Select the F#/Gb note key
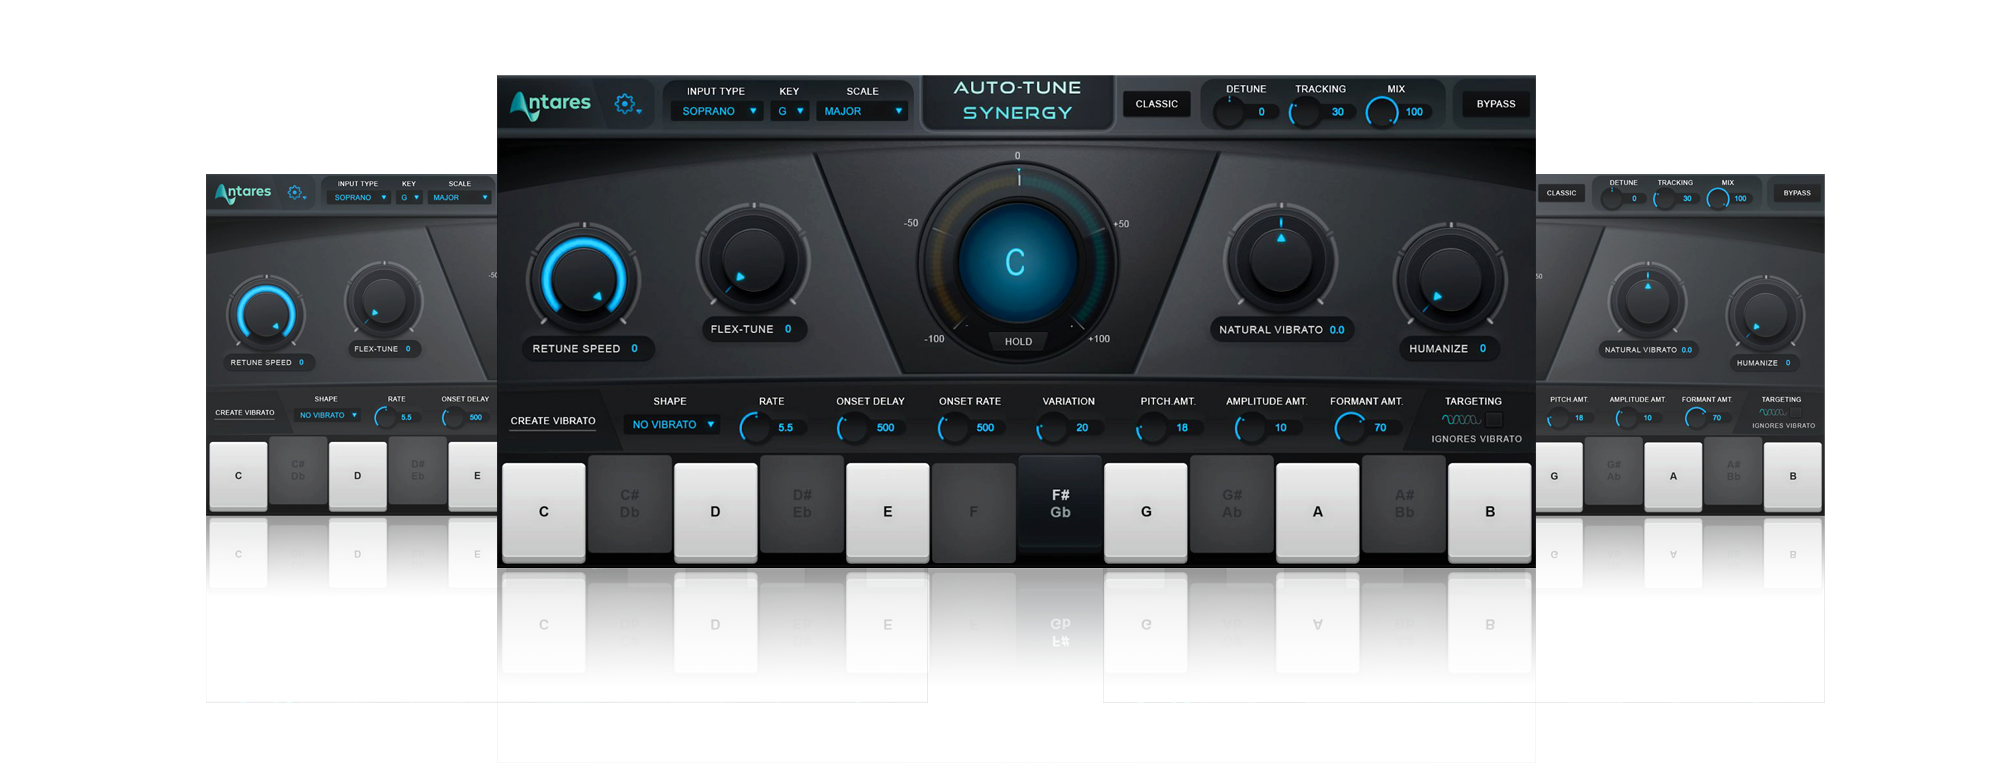 [1060, 504]
